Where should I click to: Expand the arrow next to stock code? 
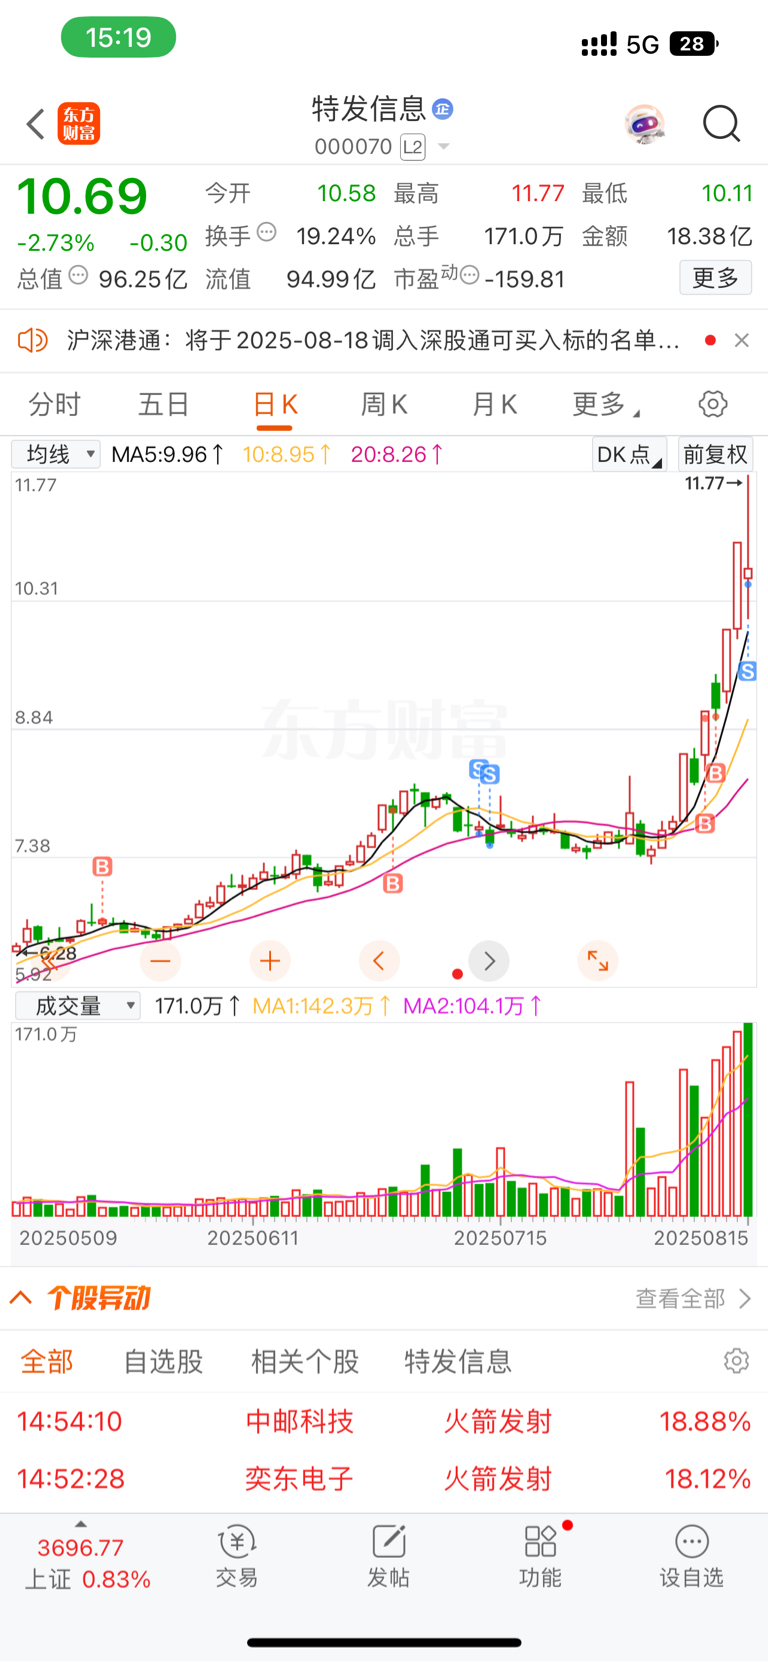click(444, 147)
